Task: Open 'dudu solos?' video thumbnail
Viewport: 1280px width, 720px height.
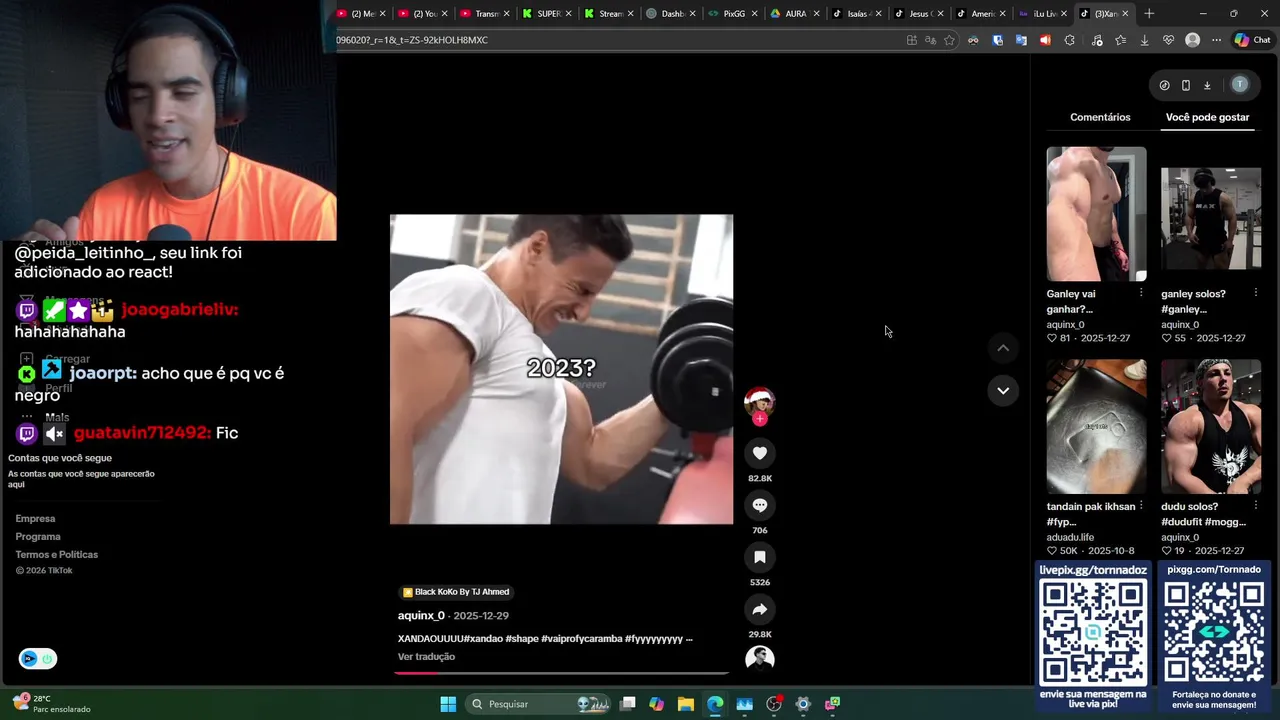Action: (1211, 427)
